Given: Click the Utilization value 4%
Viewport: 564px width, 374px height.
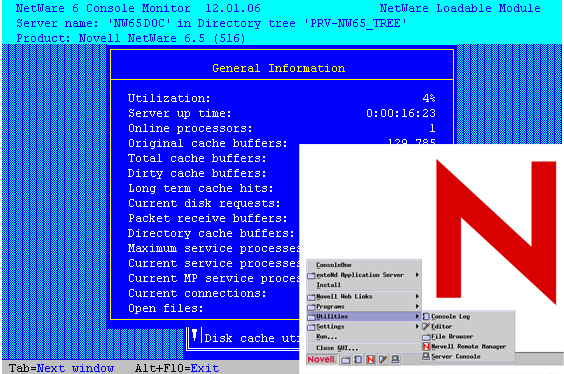Looking at the screenshot, I should (x=429, y=98).
